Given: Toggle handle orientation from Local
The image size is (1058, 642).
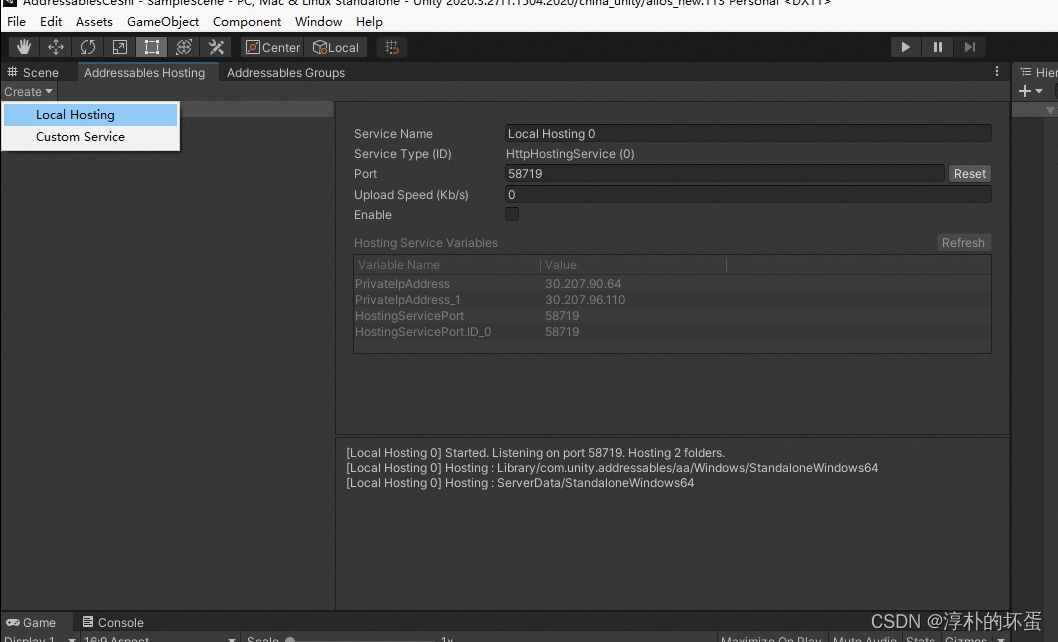Looking at the screenshot, I should tap(336, 46).
